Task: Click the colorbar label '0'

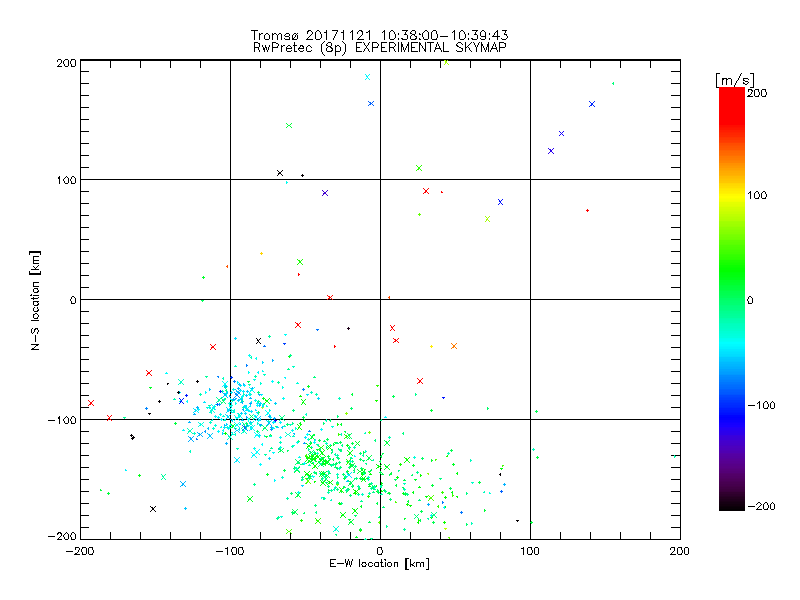Action: pos(750,300)
